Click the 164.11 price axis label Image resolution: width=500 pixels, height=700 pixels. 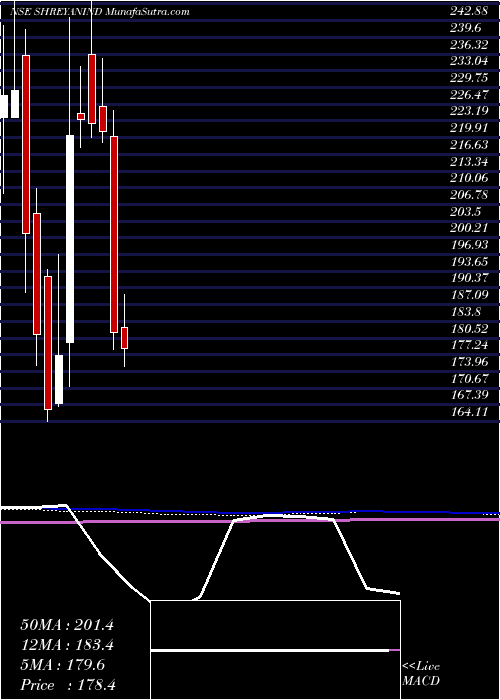[469, 412]
